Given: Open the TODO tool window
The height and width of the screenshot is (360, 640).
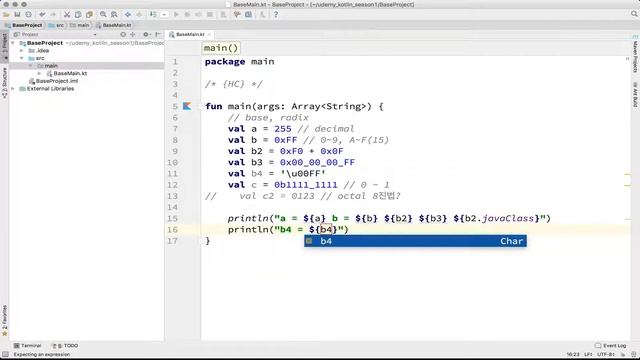Looking at the screenshot, I should click(x=65, y=346).
